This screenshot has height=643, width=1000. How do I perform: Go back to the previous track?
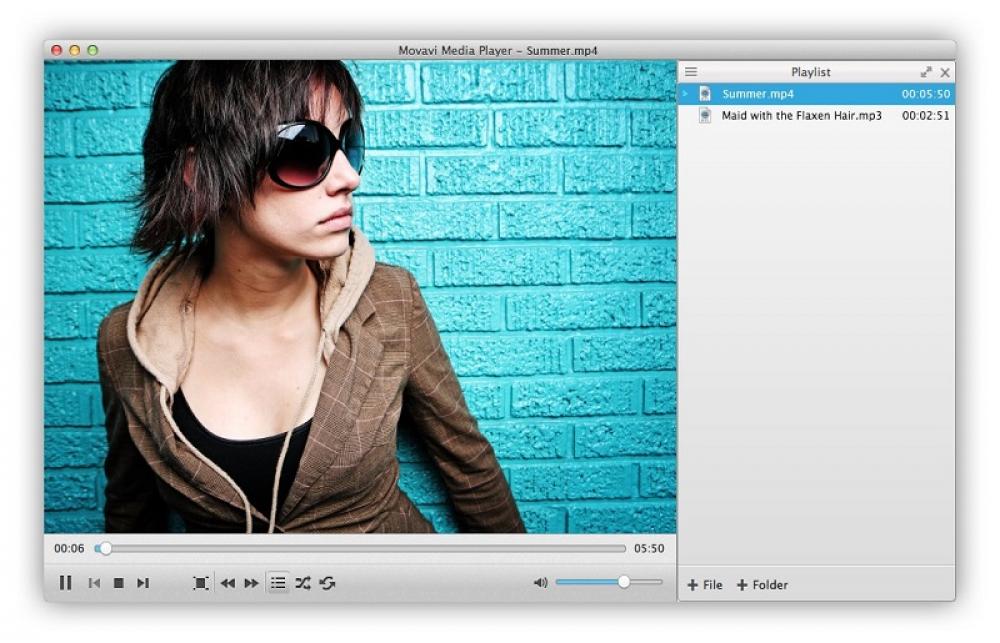[94, 583]
